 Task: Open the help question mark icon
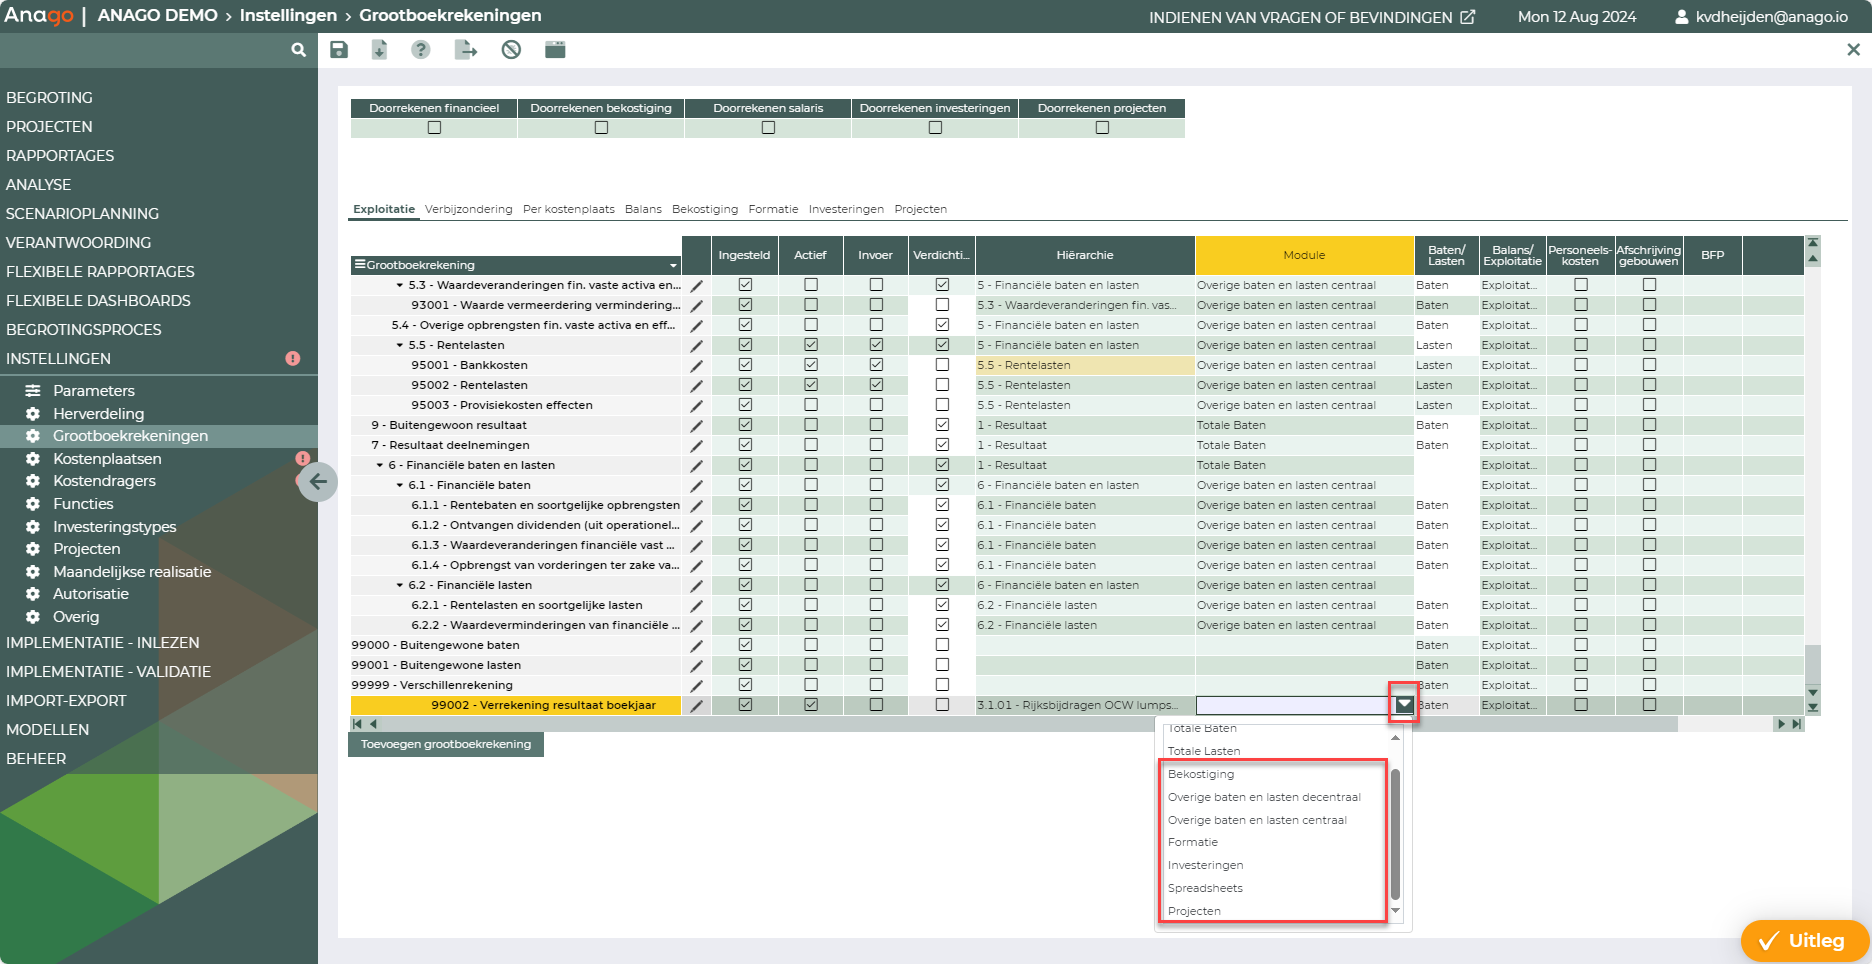pos(421,49)
